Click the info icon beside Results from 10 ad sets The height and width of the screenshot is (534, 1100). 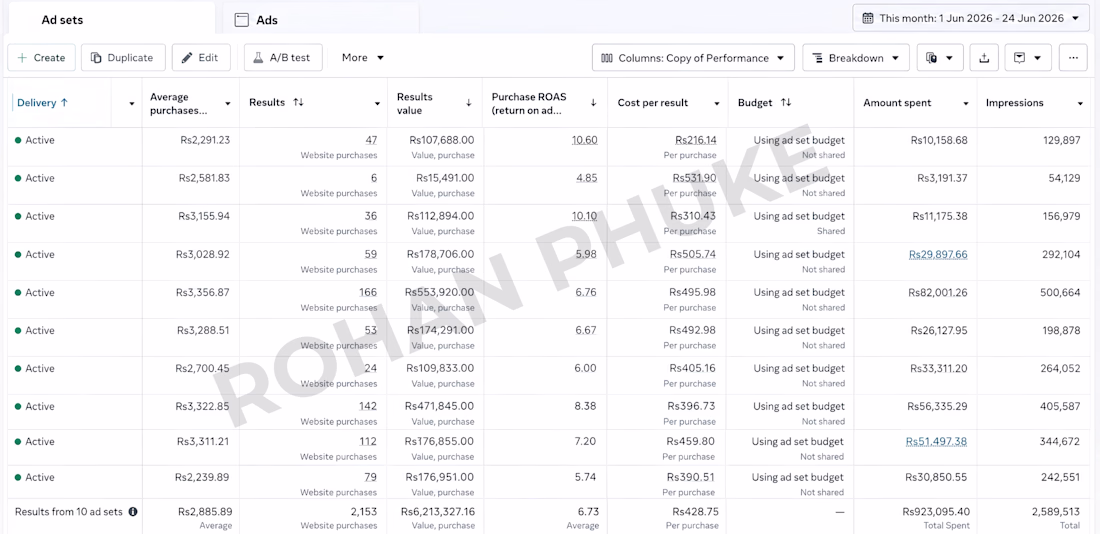pos(133,512)
